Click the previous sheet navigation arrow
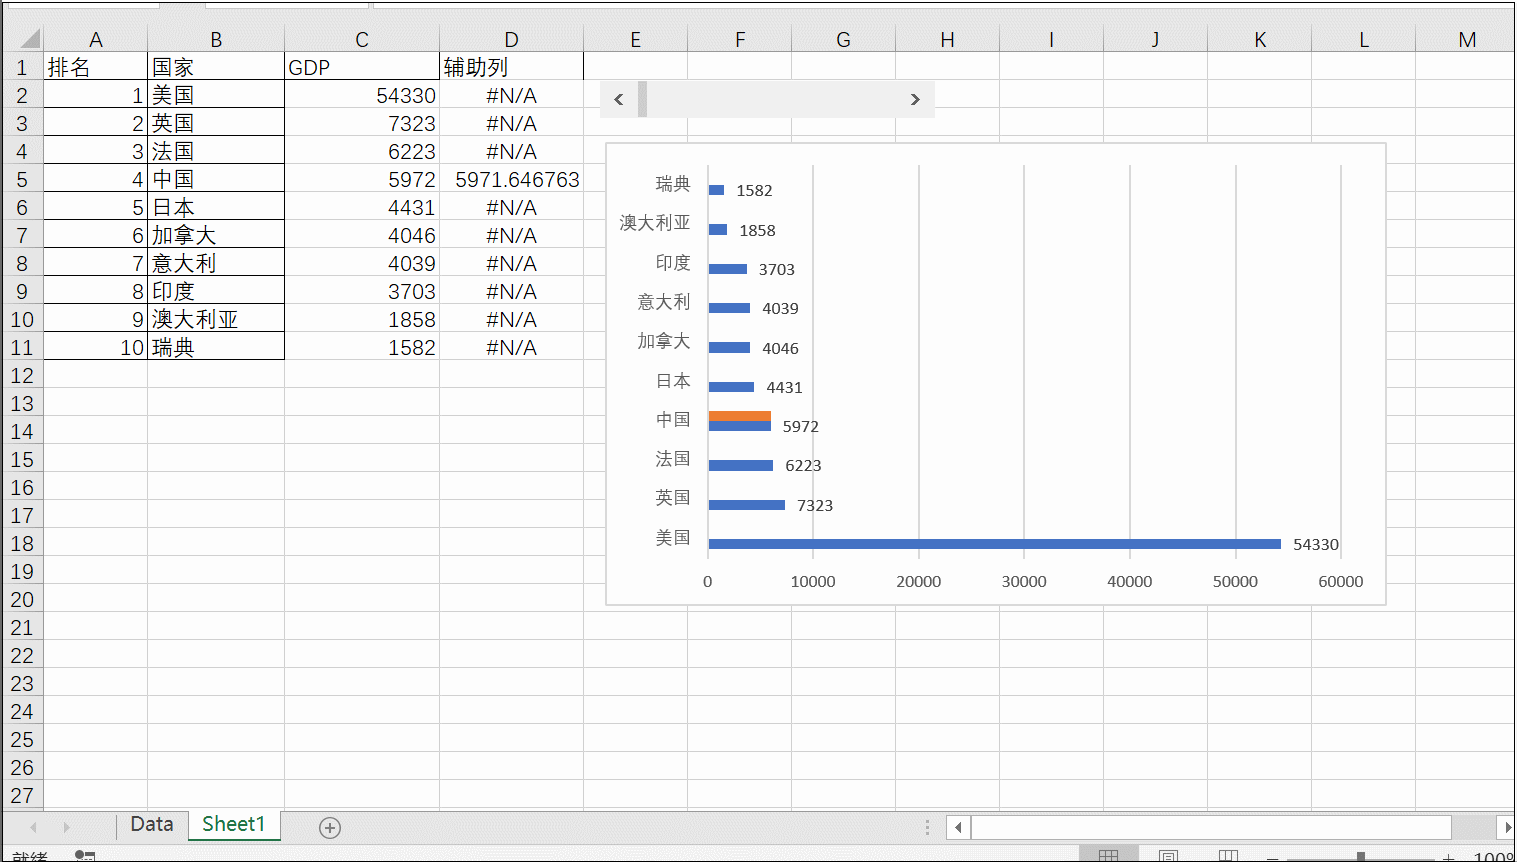 pyautogui.click(x=34, y=826)
